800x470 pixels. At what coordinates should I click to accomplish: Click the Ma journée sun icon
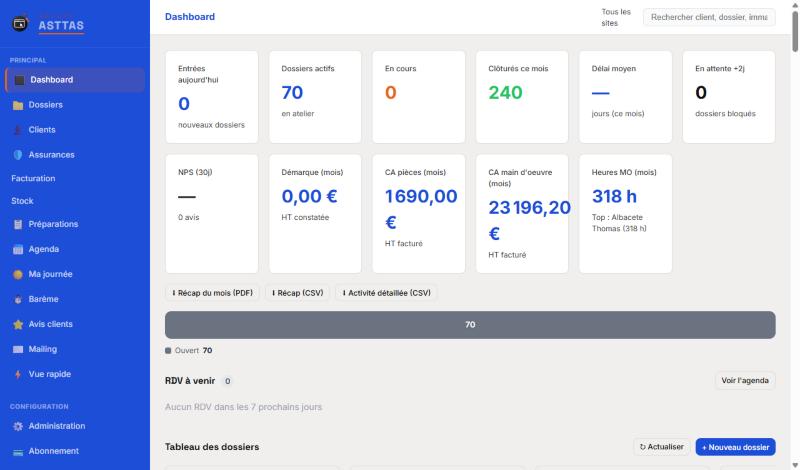(x=18, y=275)
